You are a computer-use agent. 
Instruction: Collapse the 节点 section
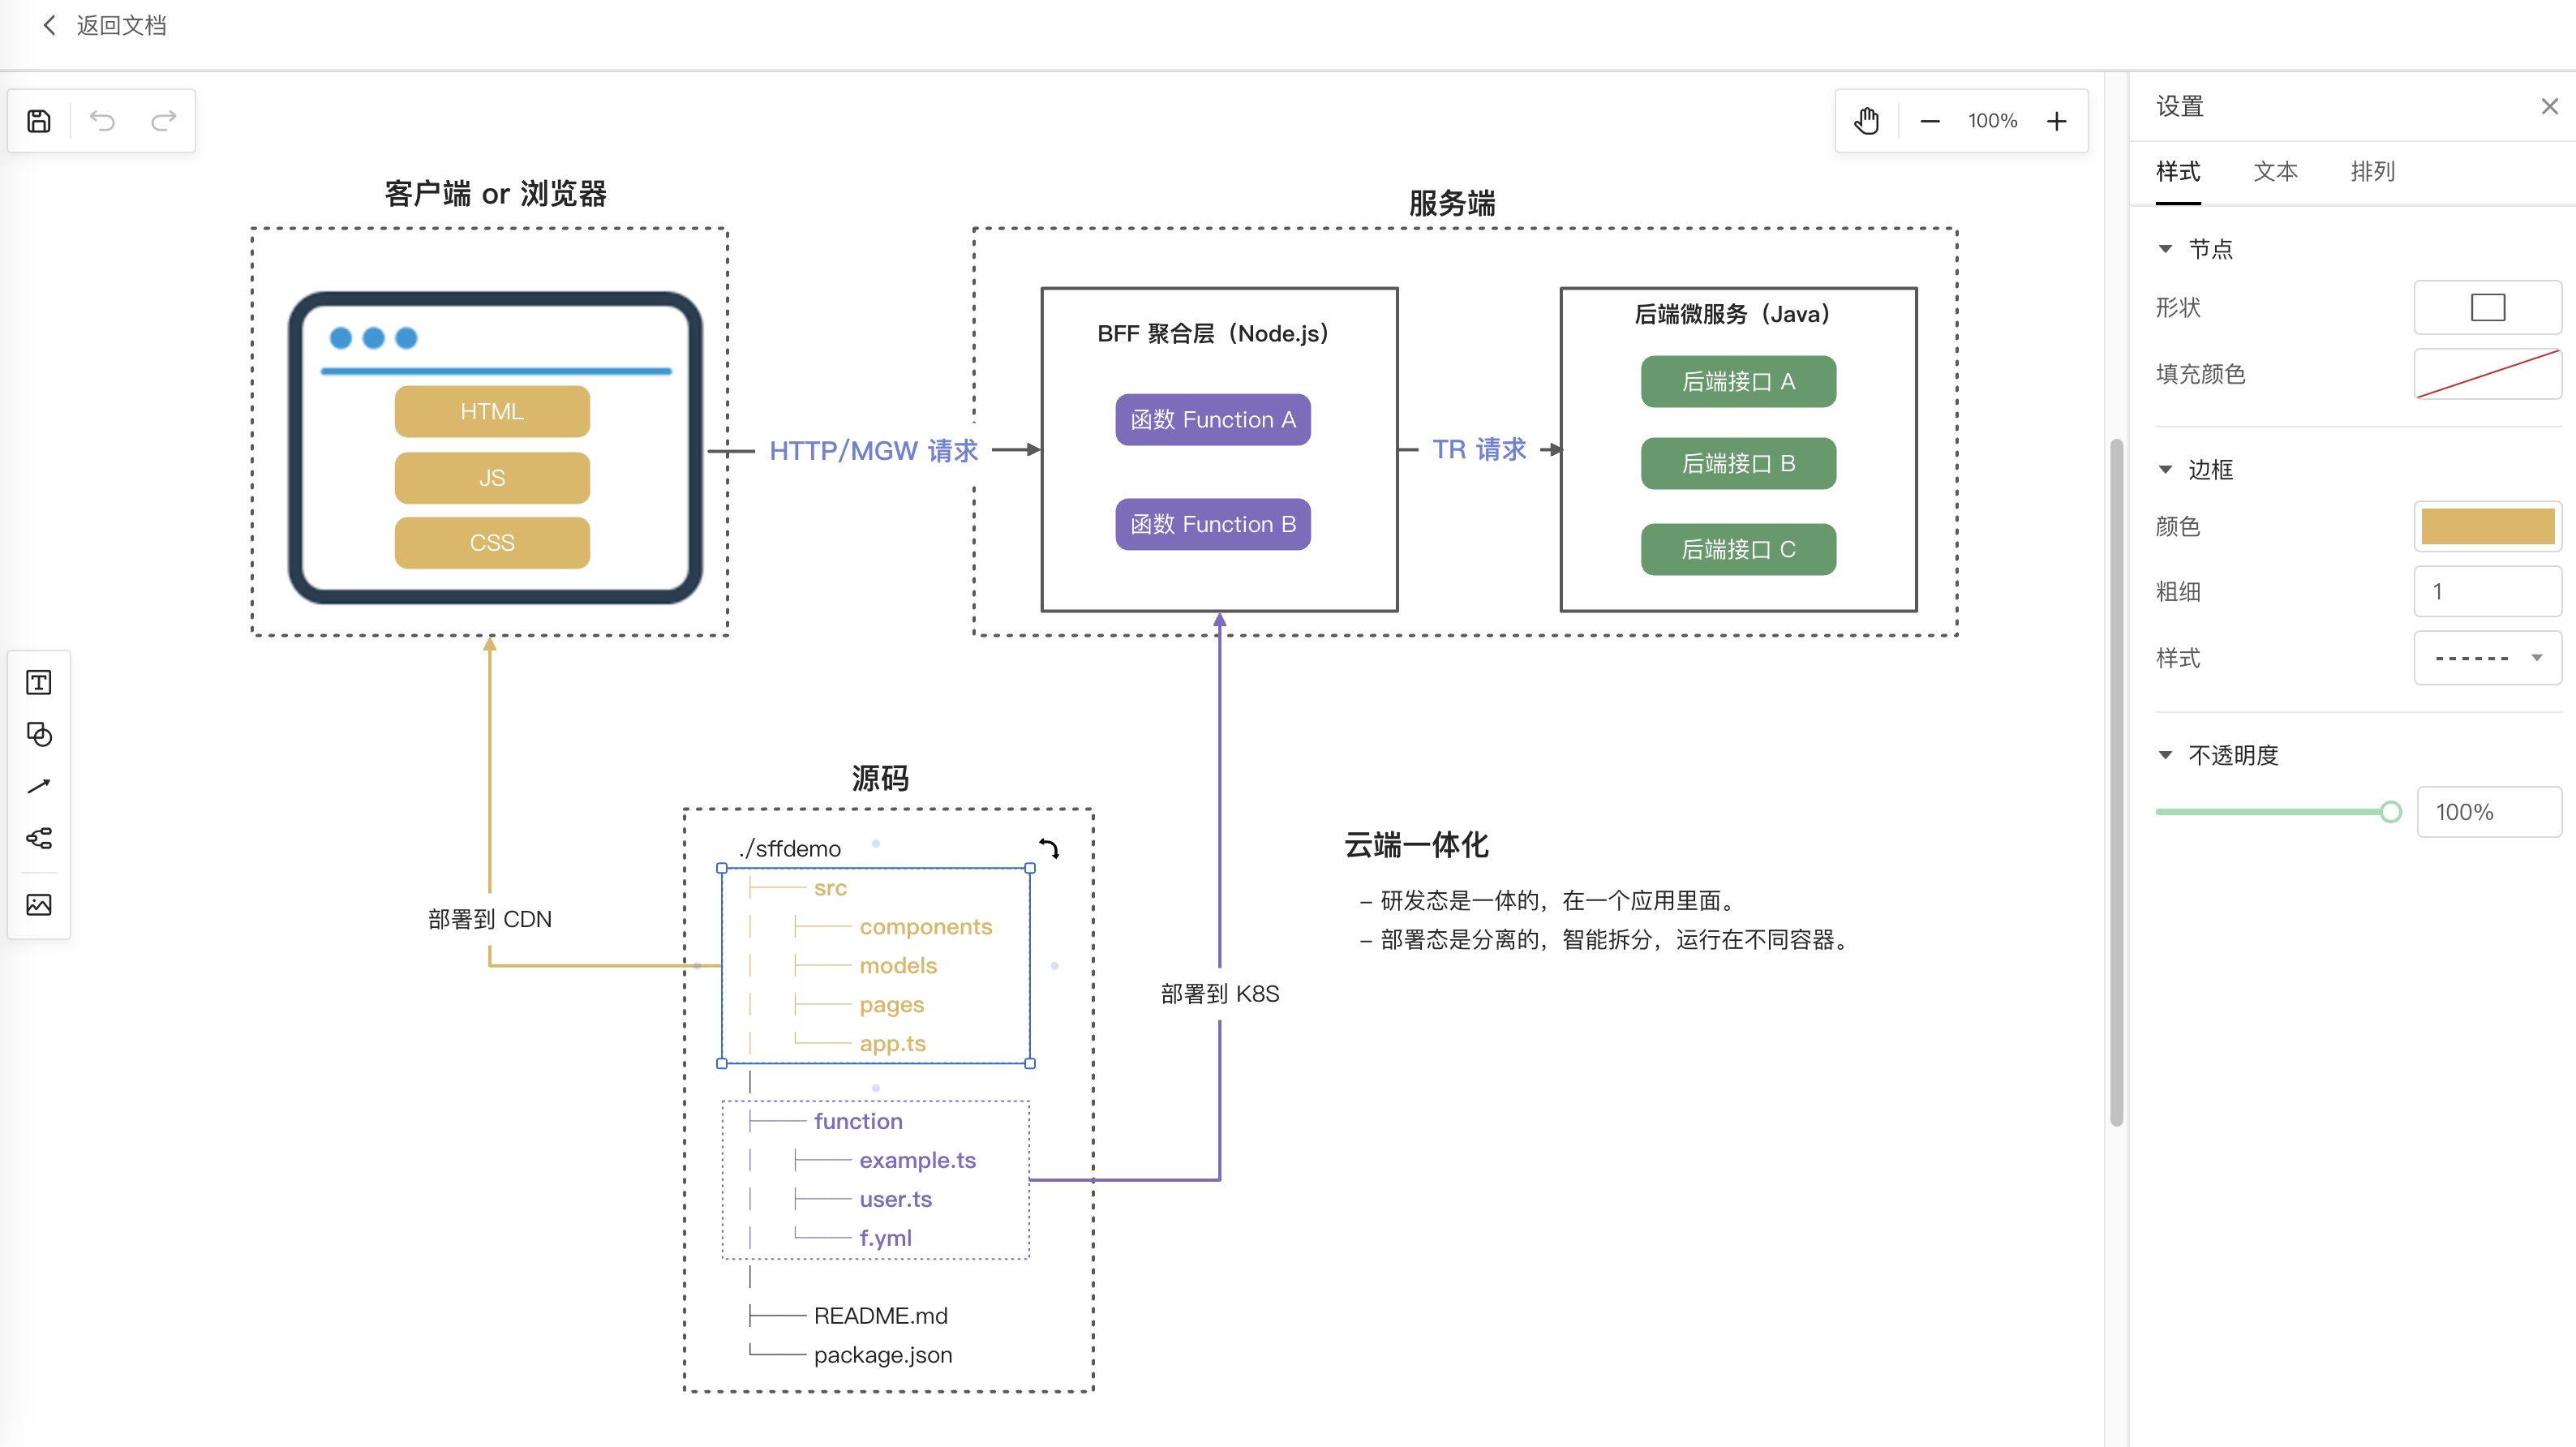pyautogui.click(x=2165, y=249)
